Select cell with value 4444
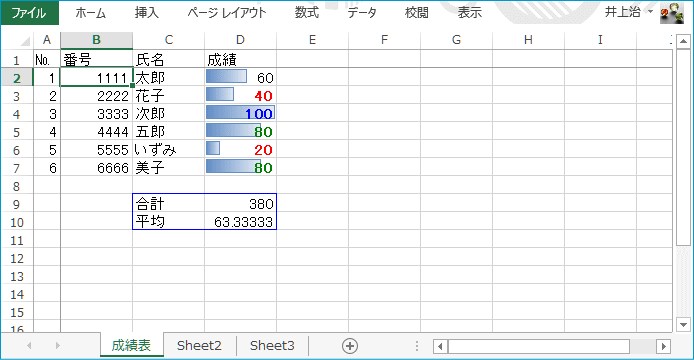 click(96, 132)
